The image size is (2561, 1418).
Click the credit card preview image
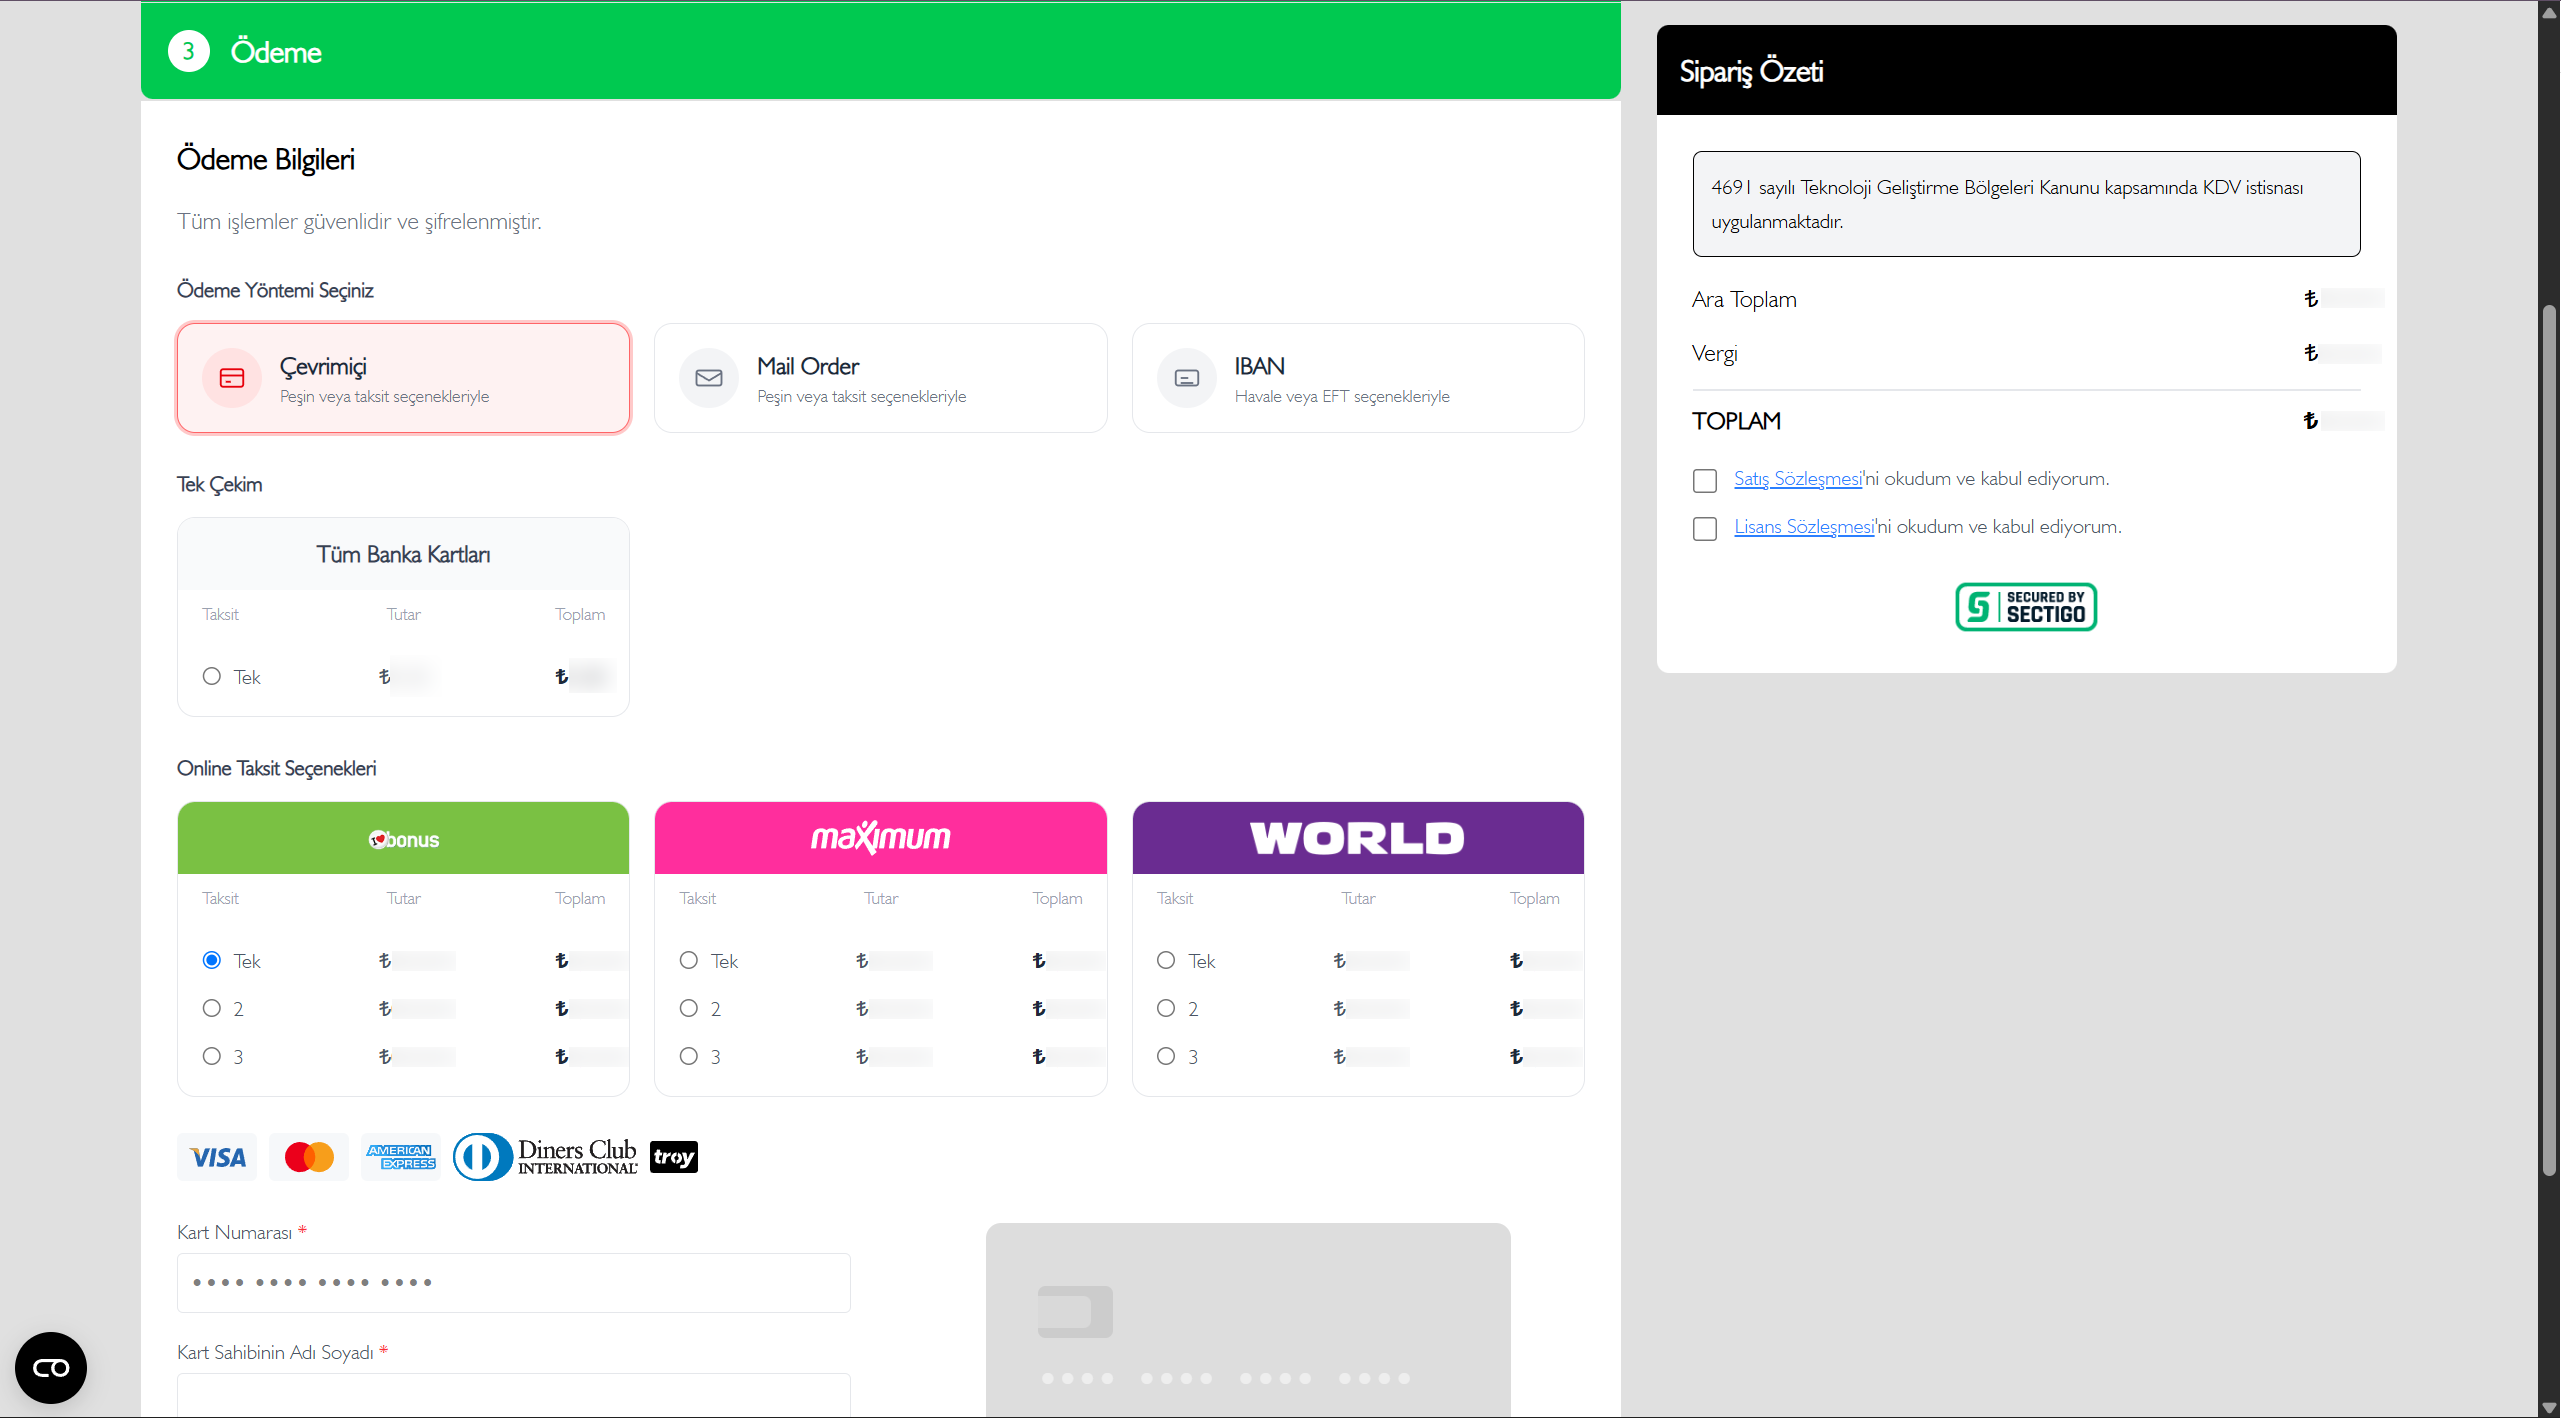[x=1248, y=1320]
